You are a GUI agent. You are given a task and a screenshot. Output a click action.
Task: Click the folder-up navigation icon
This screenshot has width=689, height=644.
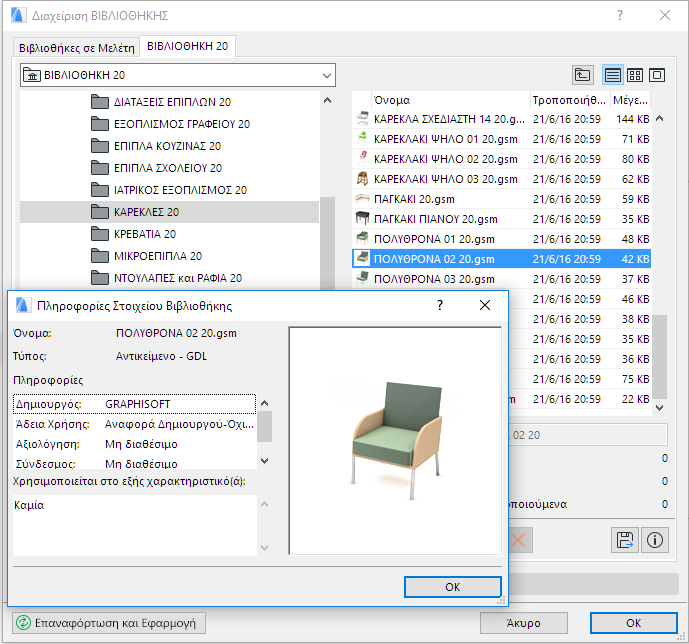(x=583, y=75)
